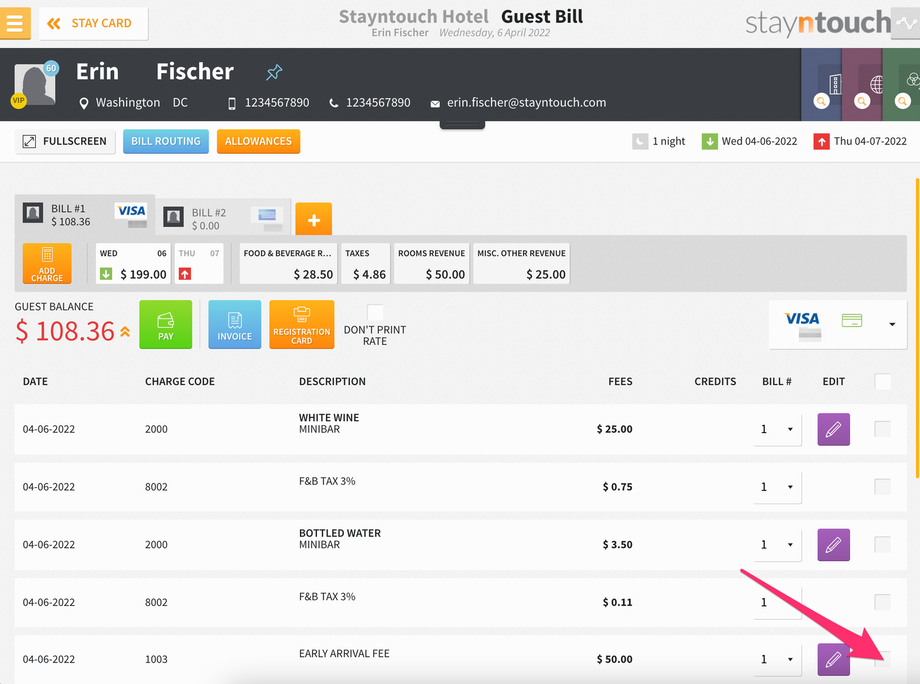The width and height of the screenshot is (920, 684).
Task: Click the guest card drawer handle
Action: (x=462, y=124)
